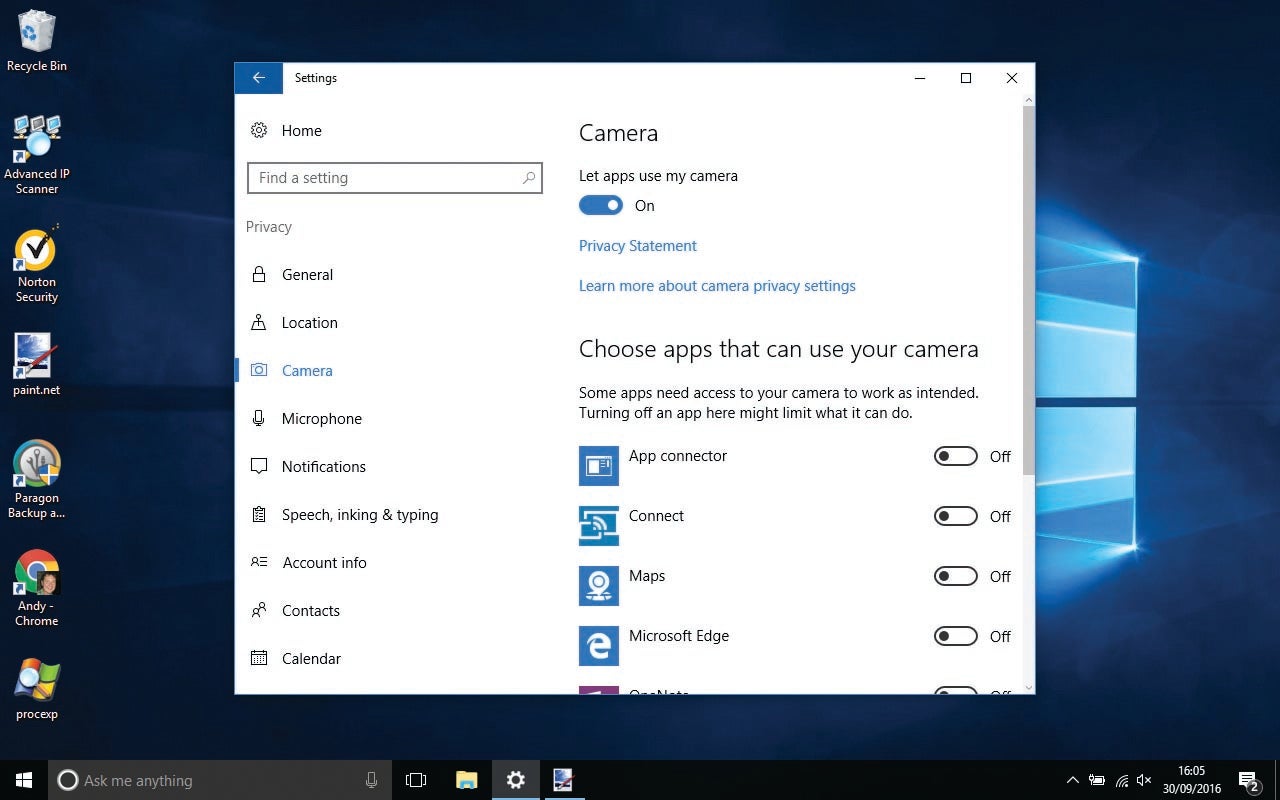The width and height of the screenshot is (1280, 800).
Task: Click the Cortana microphone icon
Action: [371, 780]
